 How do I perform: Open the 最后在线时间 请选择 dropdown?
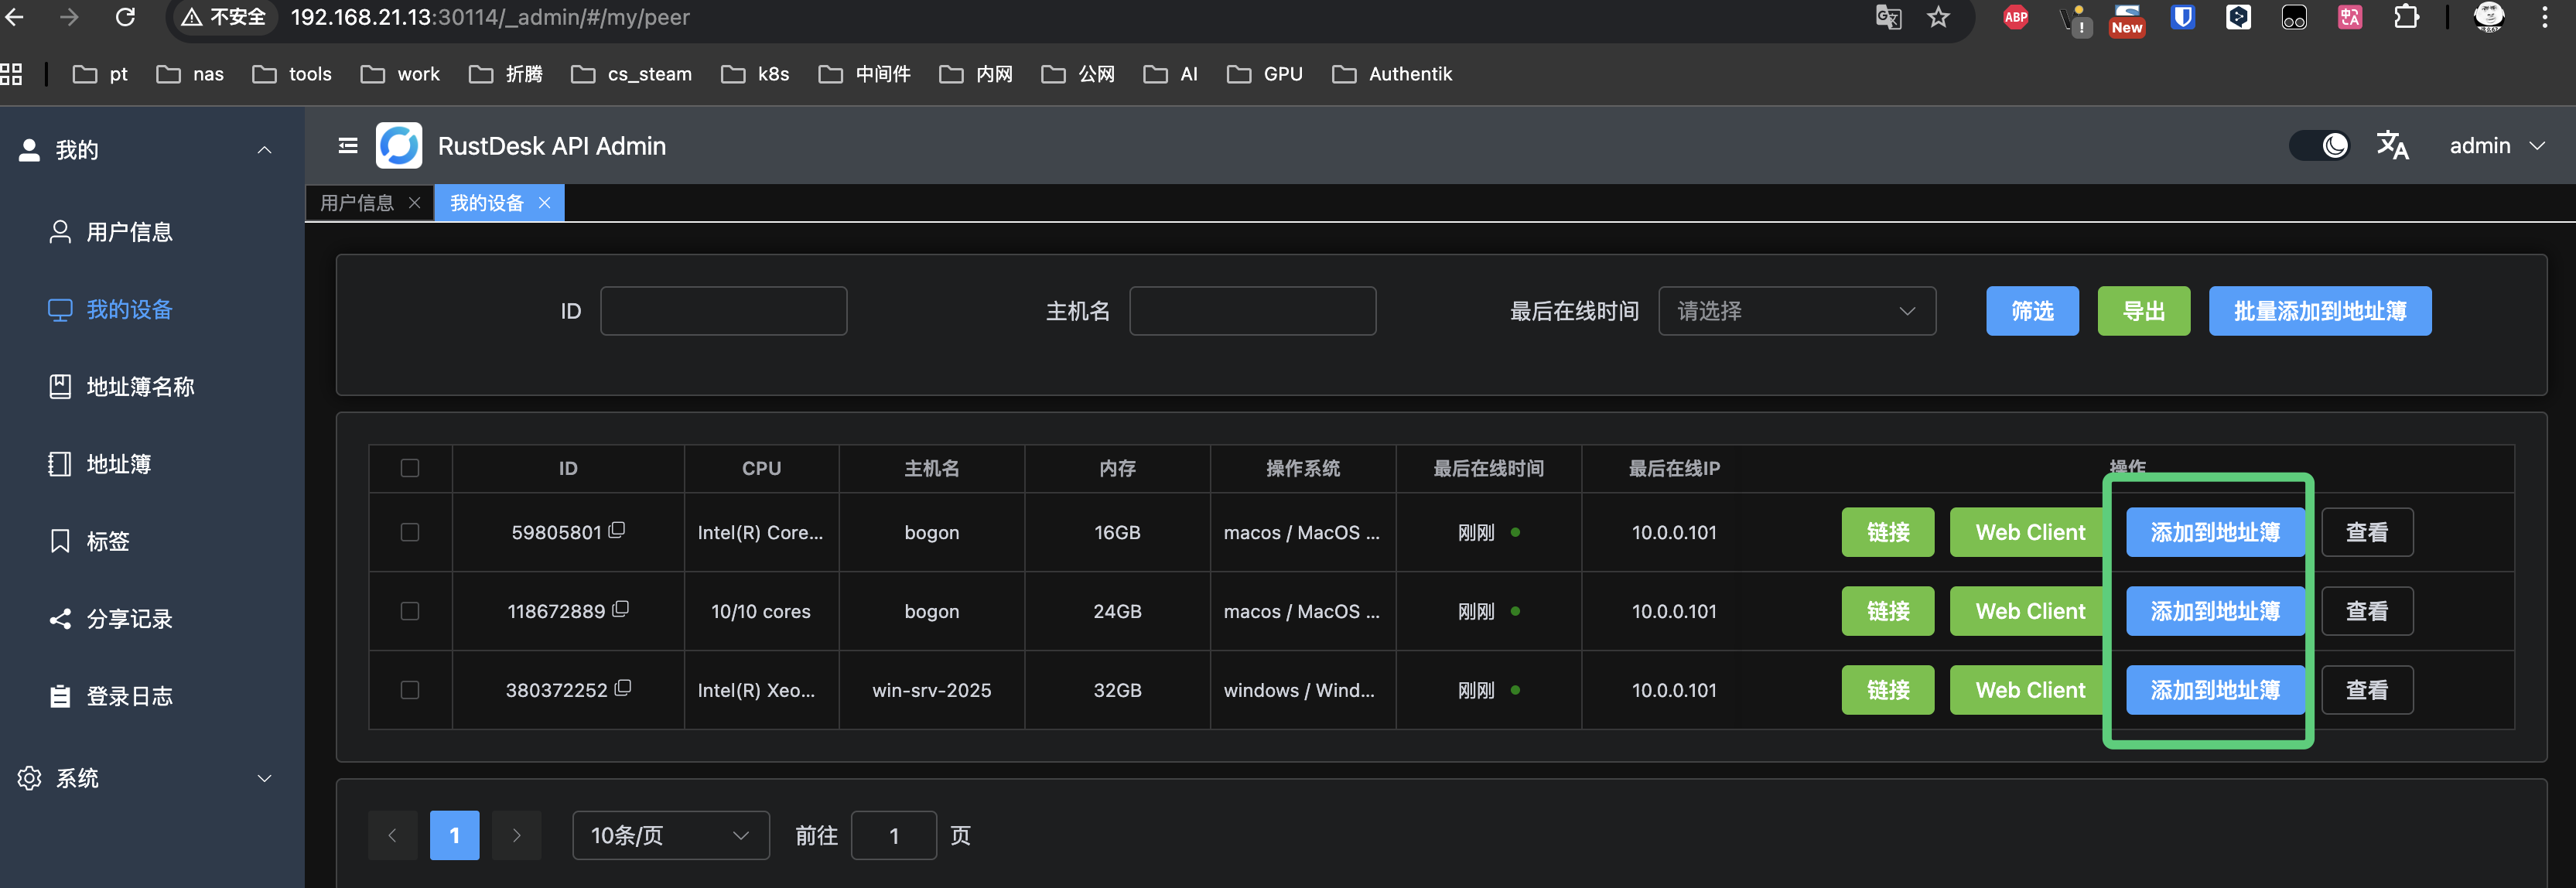(1797, 311)
